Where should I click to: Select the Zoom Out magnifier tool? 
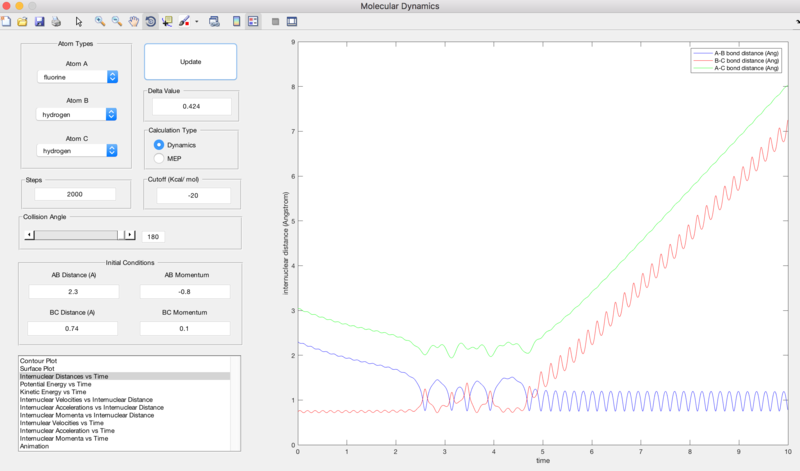pos(117,21)
